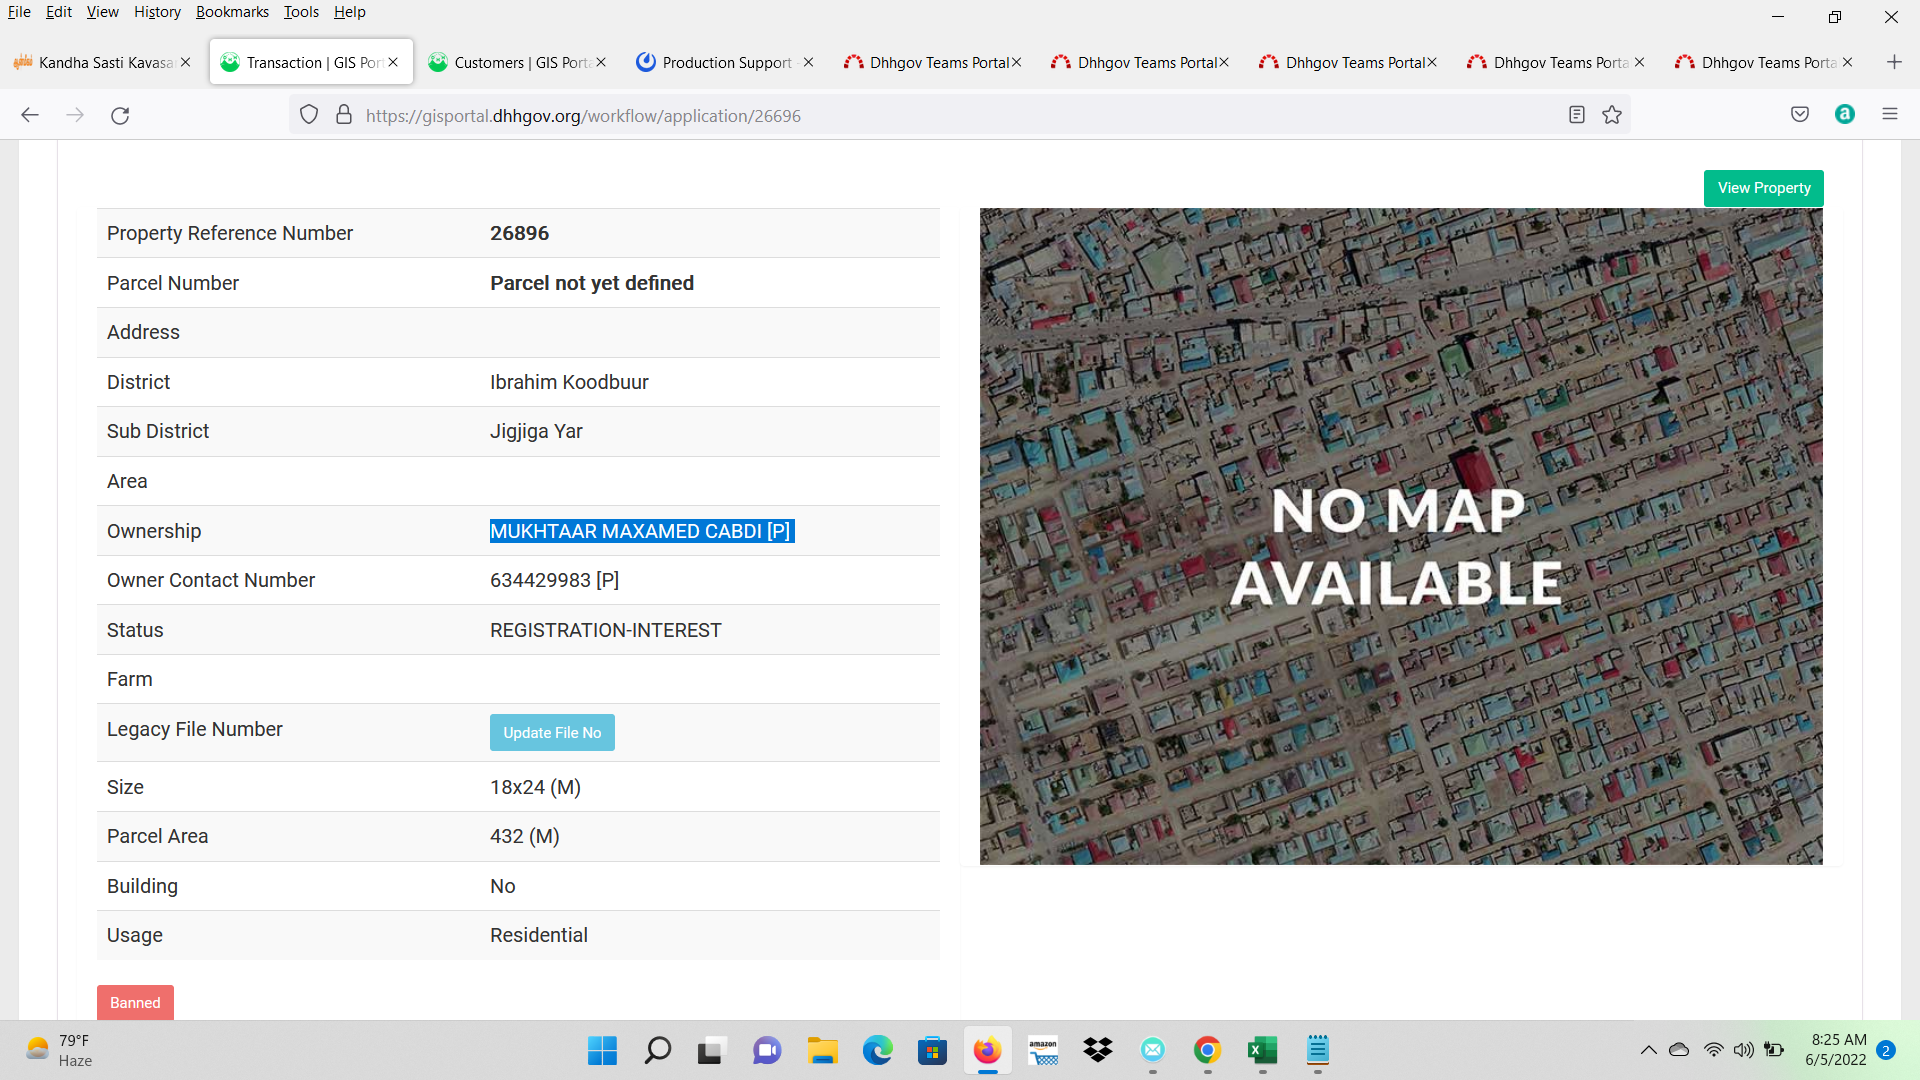Open the weather widget showing 79°F Haze
This screenshot has height=1080, width=1920.
60,1050
